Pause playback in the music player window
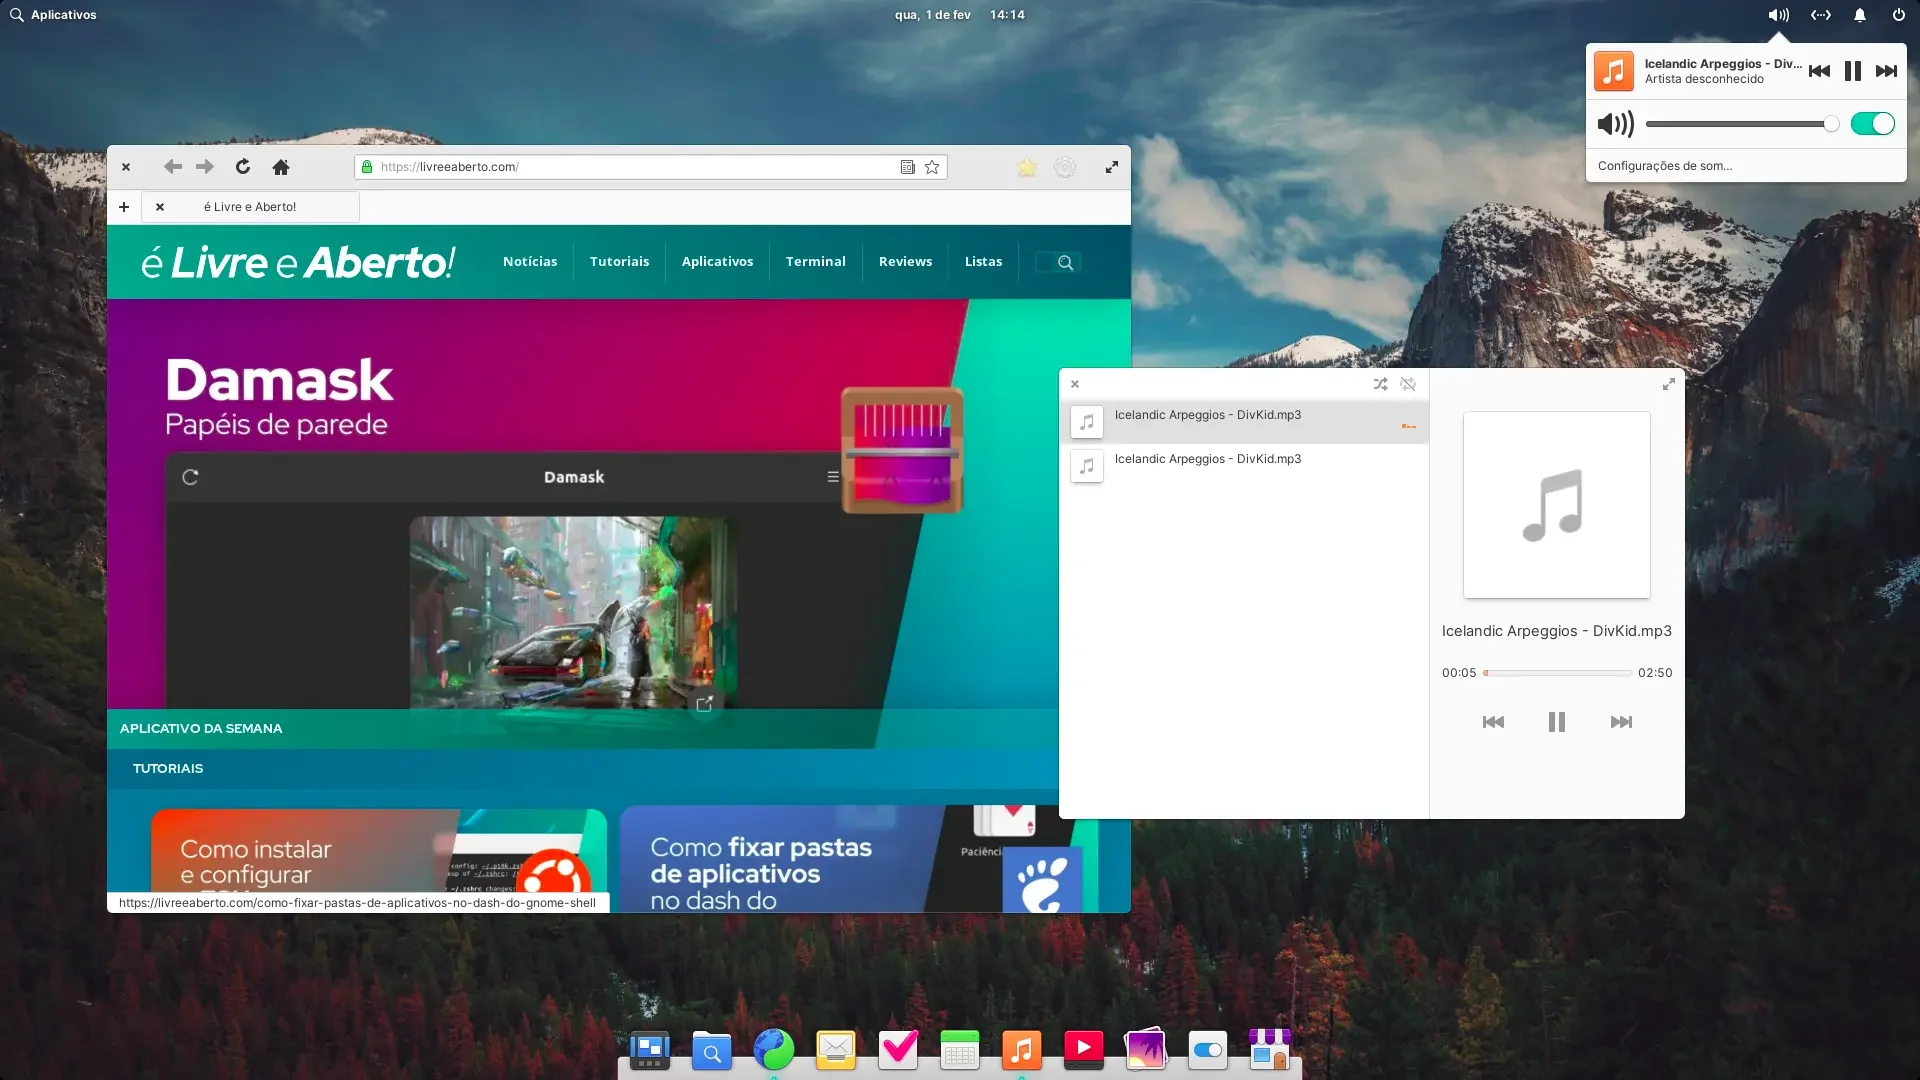1920x1080 pixels. click(1557, 722)
